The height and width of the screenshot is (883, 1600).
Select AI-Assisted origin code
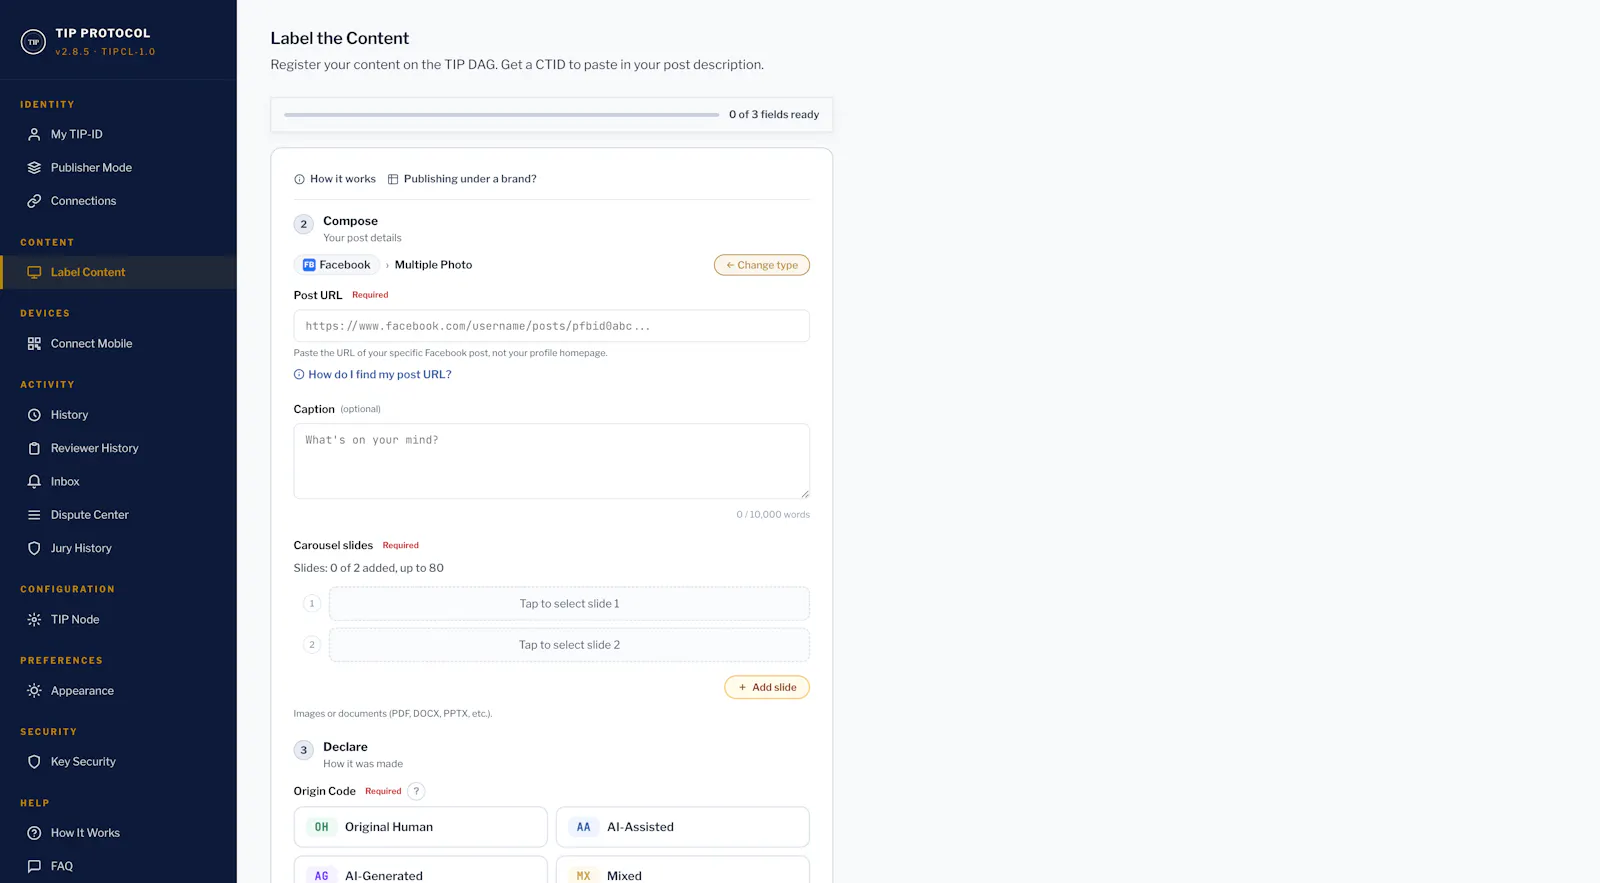[682, 827]
